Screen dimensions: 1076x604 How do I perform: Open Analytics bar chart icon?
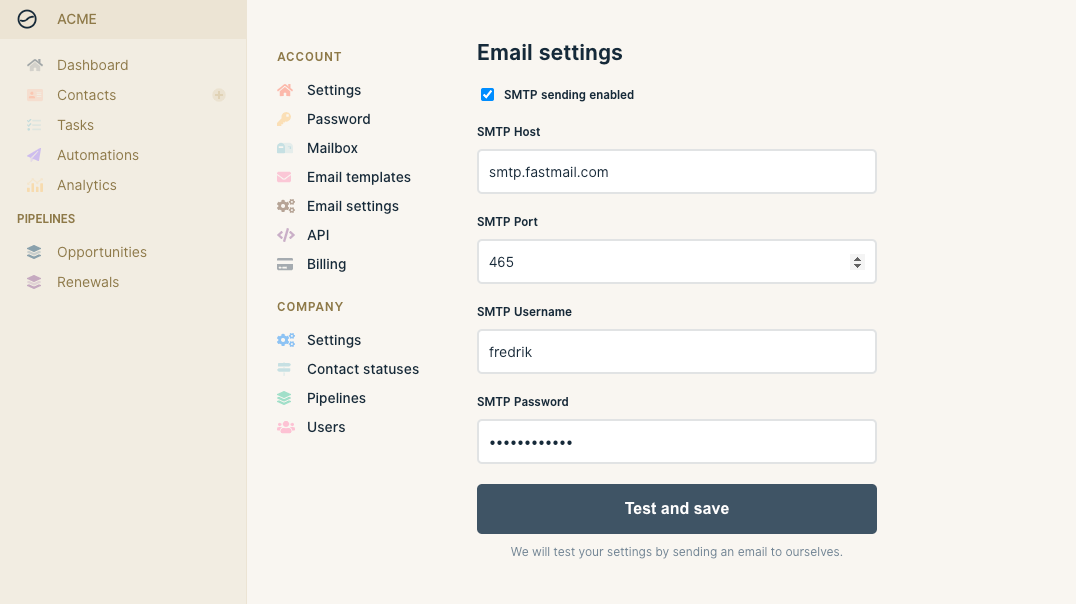coord(35,185)
